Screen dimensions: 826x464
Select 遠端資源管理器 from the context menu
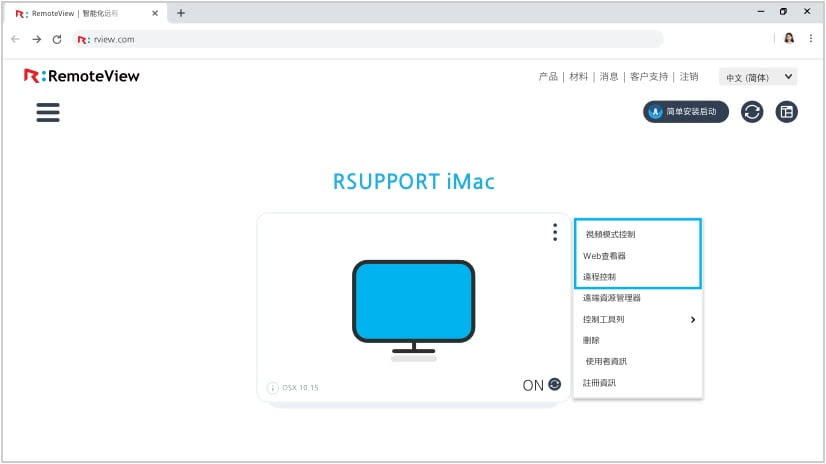(612, 298)
